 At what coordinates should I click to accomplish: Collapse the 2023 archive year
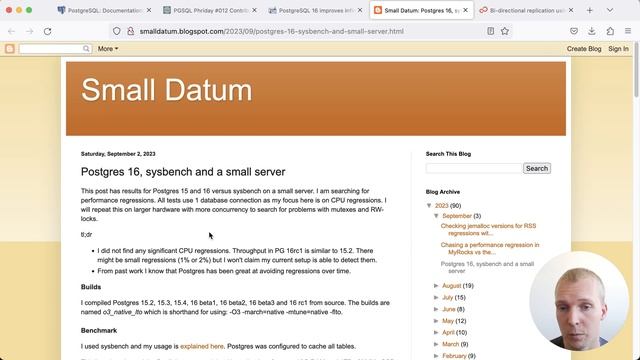coord(429,205)
